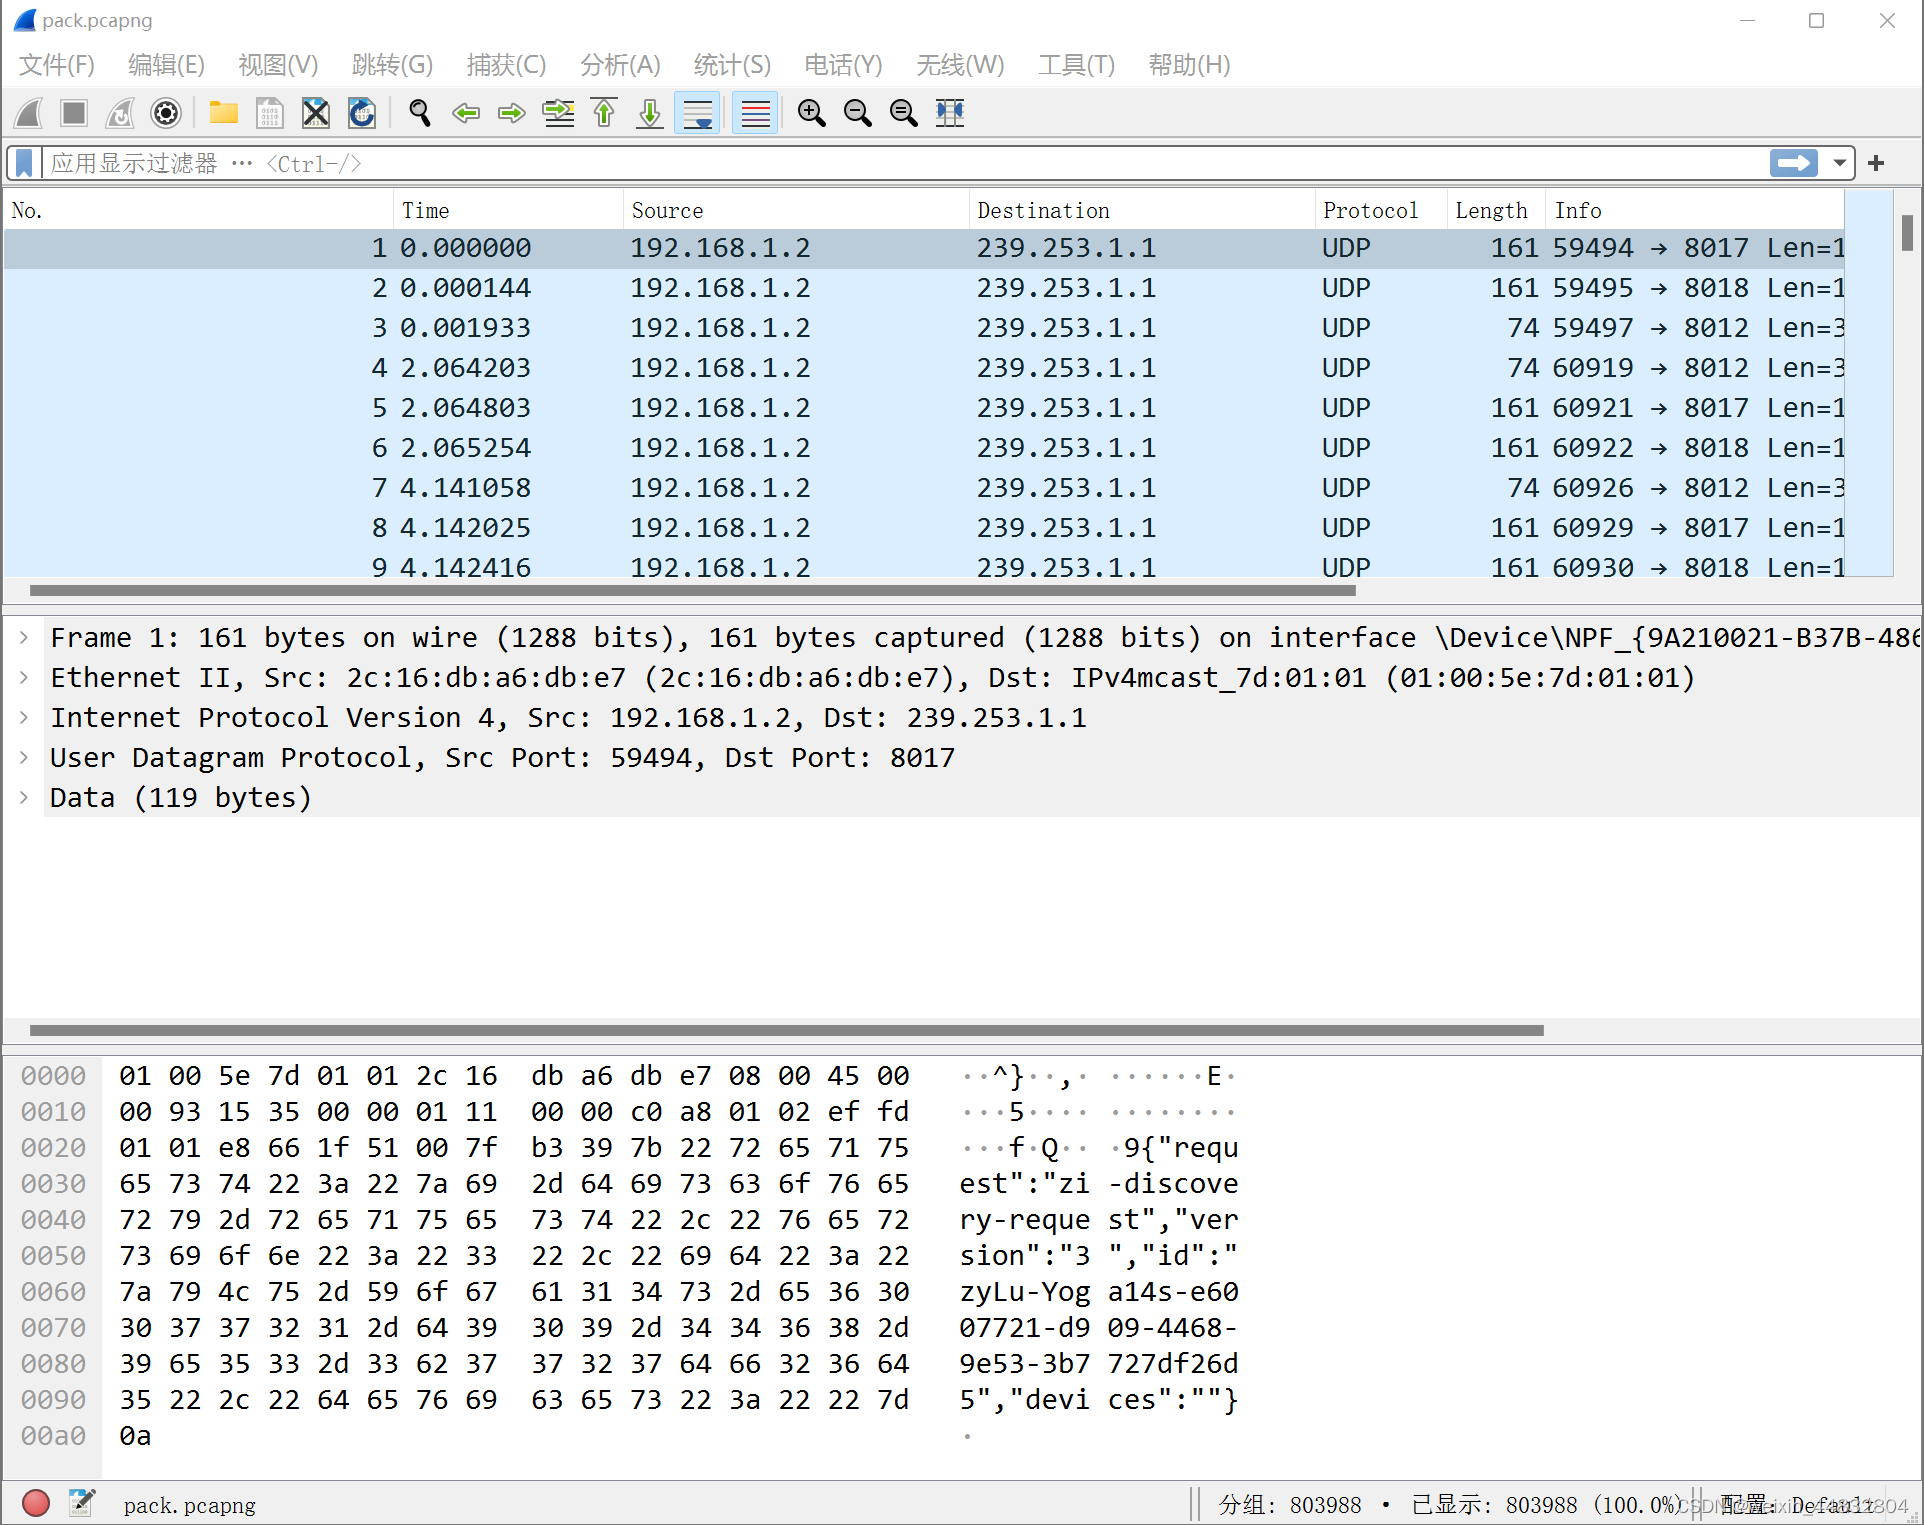
Task: Toggle auto-scroll during live capture
Action: tap(697, 113)
